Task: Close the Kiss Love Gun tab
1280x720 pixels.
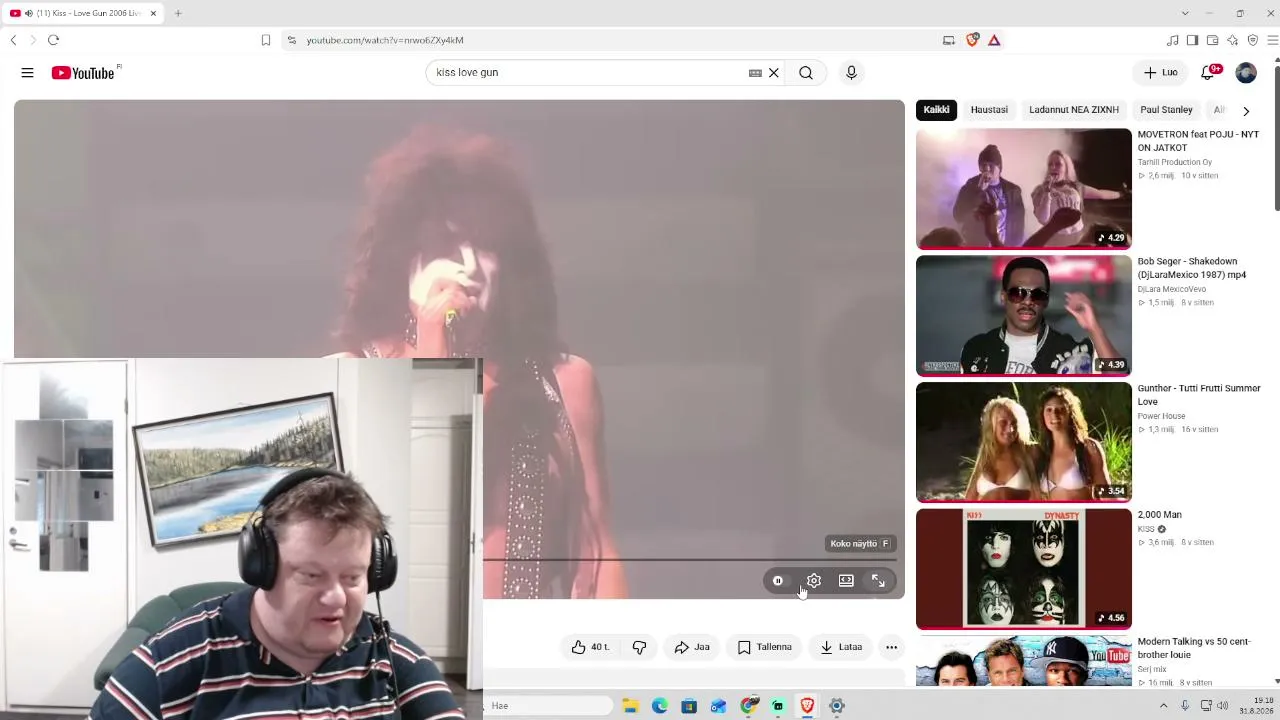Action: click(153, 13)
